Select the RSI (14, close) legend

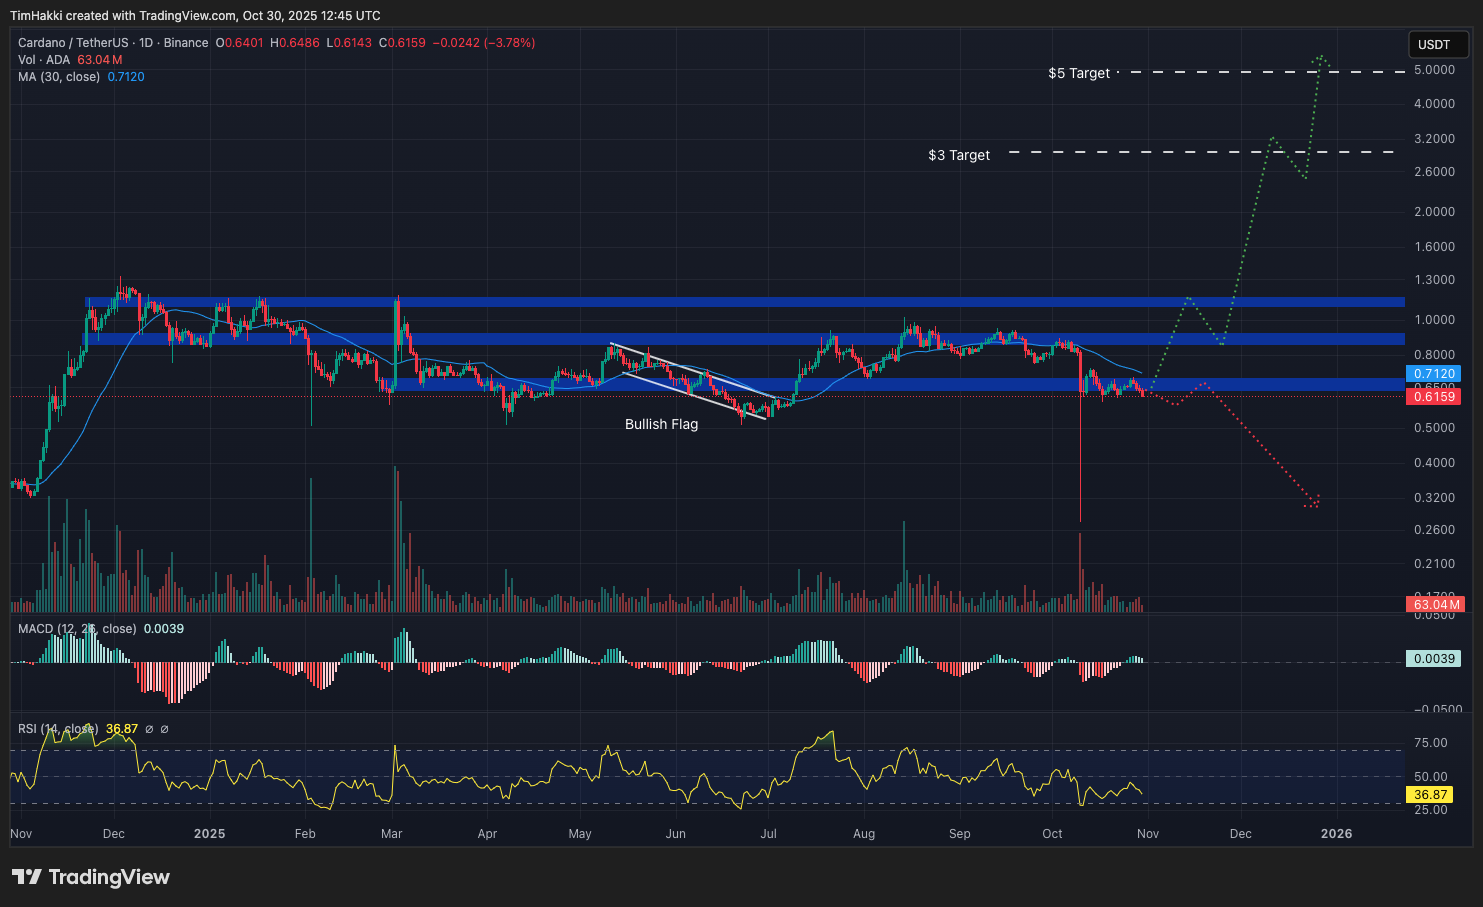pyautogui.click(x=57, y=729)
